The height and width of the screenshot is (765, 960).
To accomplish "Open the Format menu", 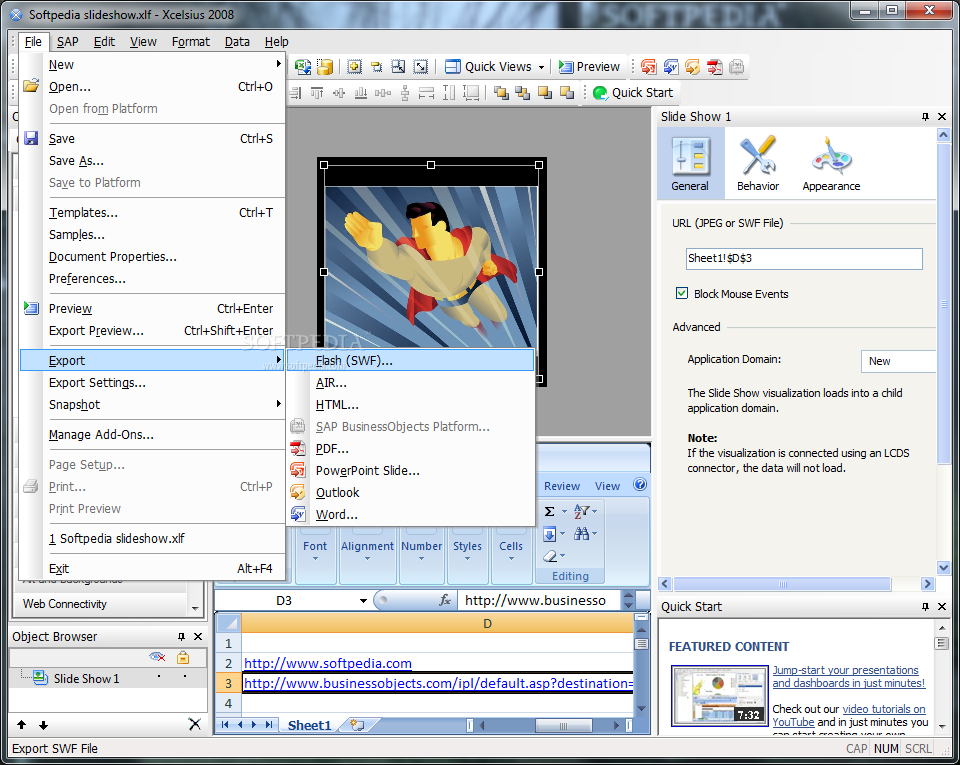I will pyautogui.click(x=190, y=42).
